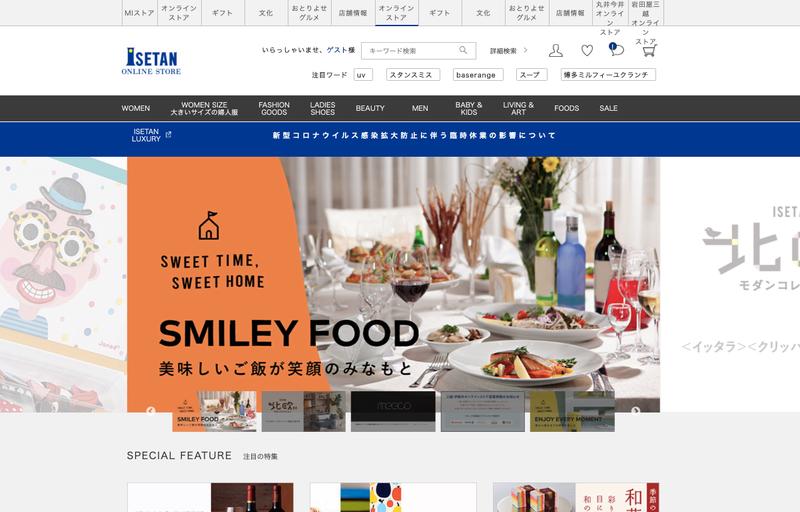This screenshot has width=800, height=512.
Task: Select the SMILEY FOOD carousel thumbnail
Action: (214, 412)
